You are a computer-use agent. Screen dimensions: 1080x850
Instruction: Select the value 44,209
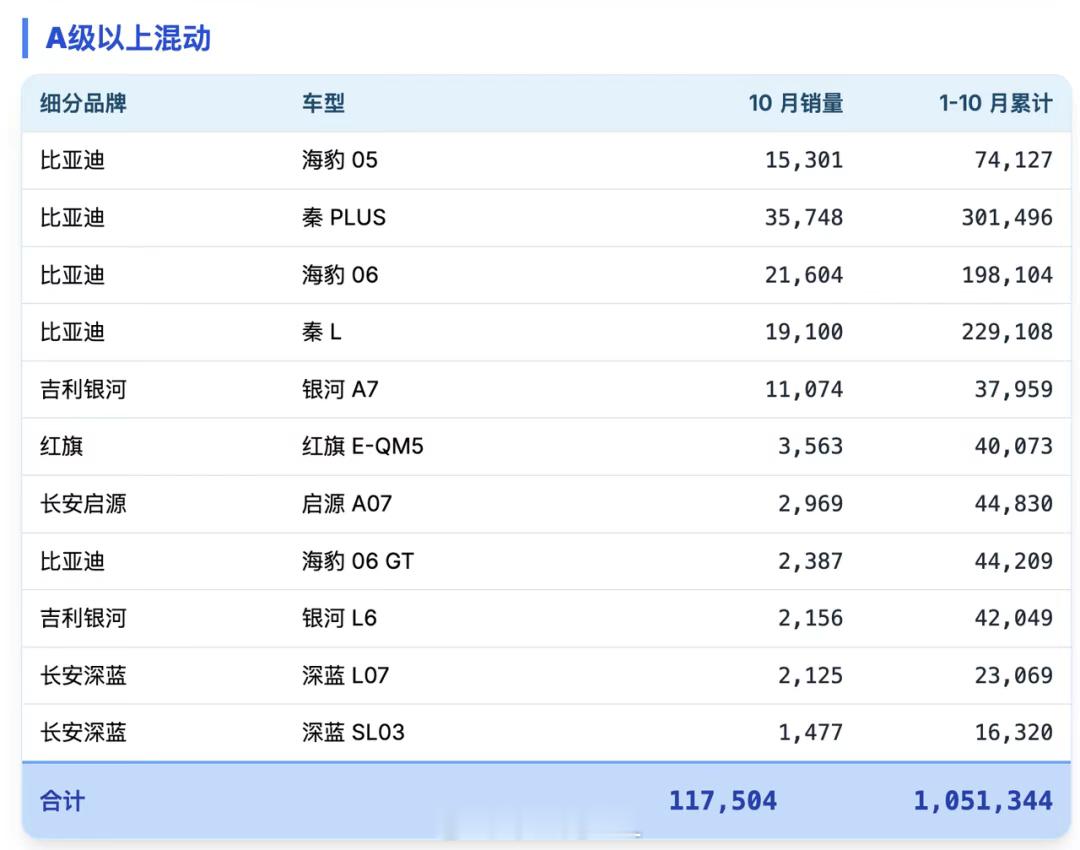[1013, 561]
